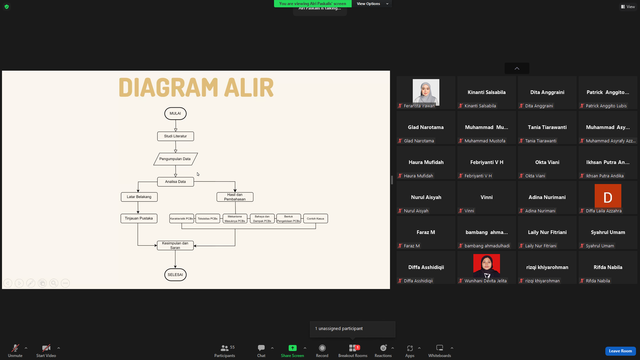Open audio options arrow beside Unmute
This screenshot has width=640, height=360.
[x=26, y=348]
